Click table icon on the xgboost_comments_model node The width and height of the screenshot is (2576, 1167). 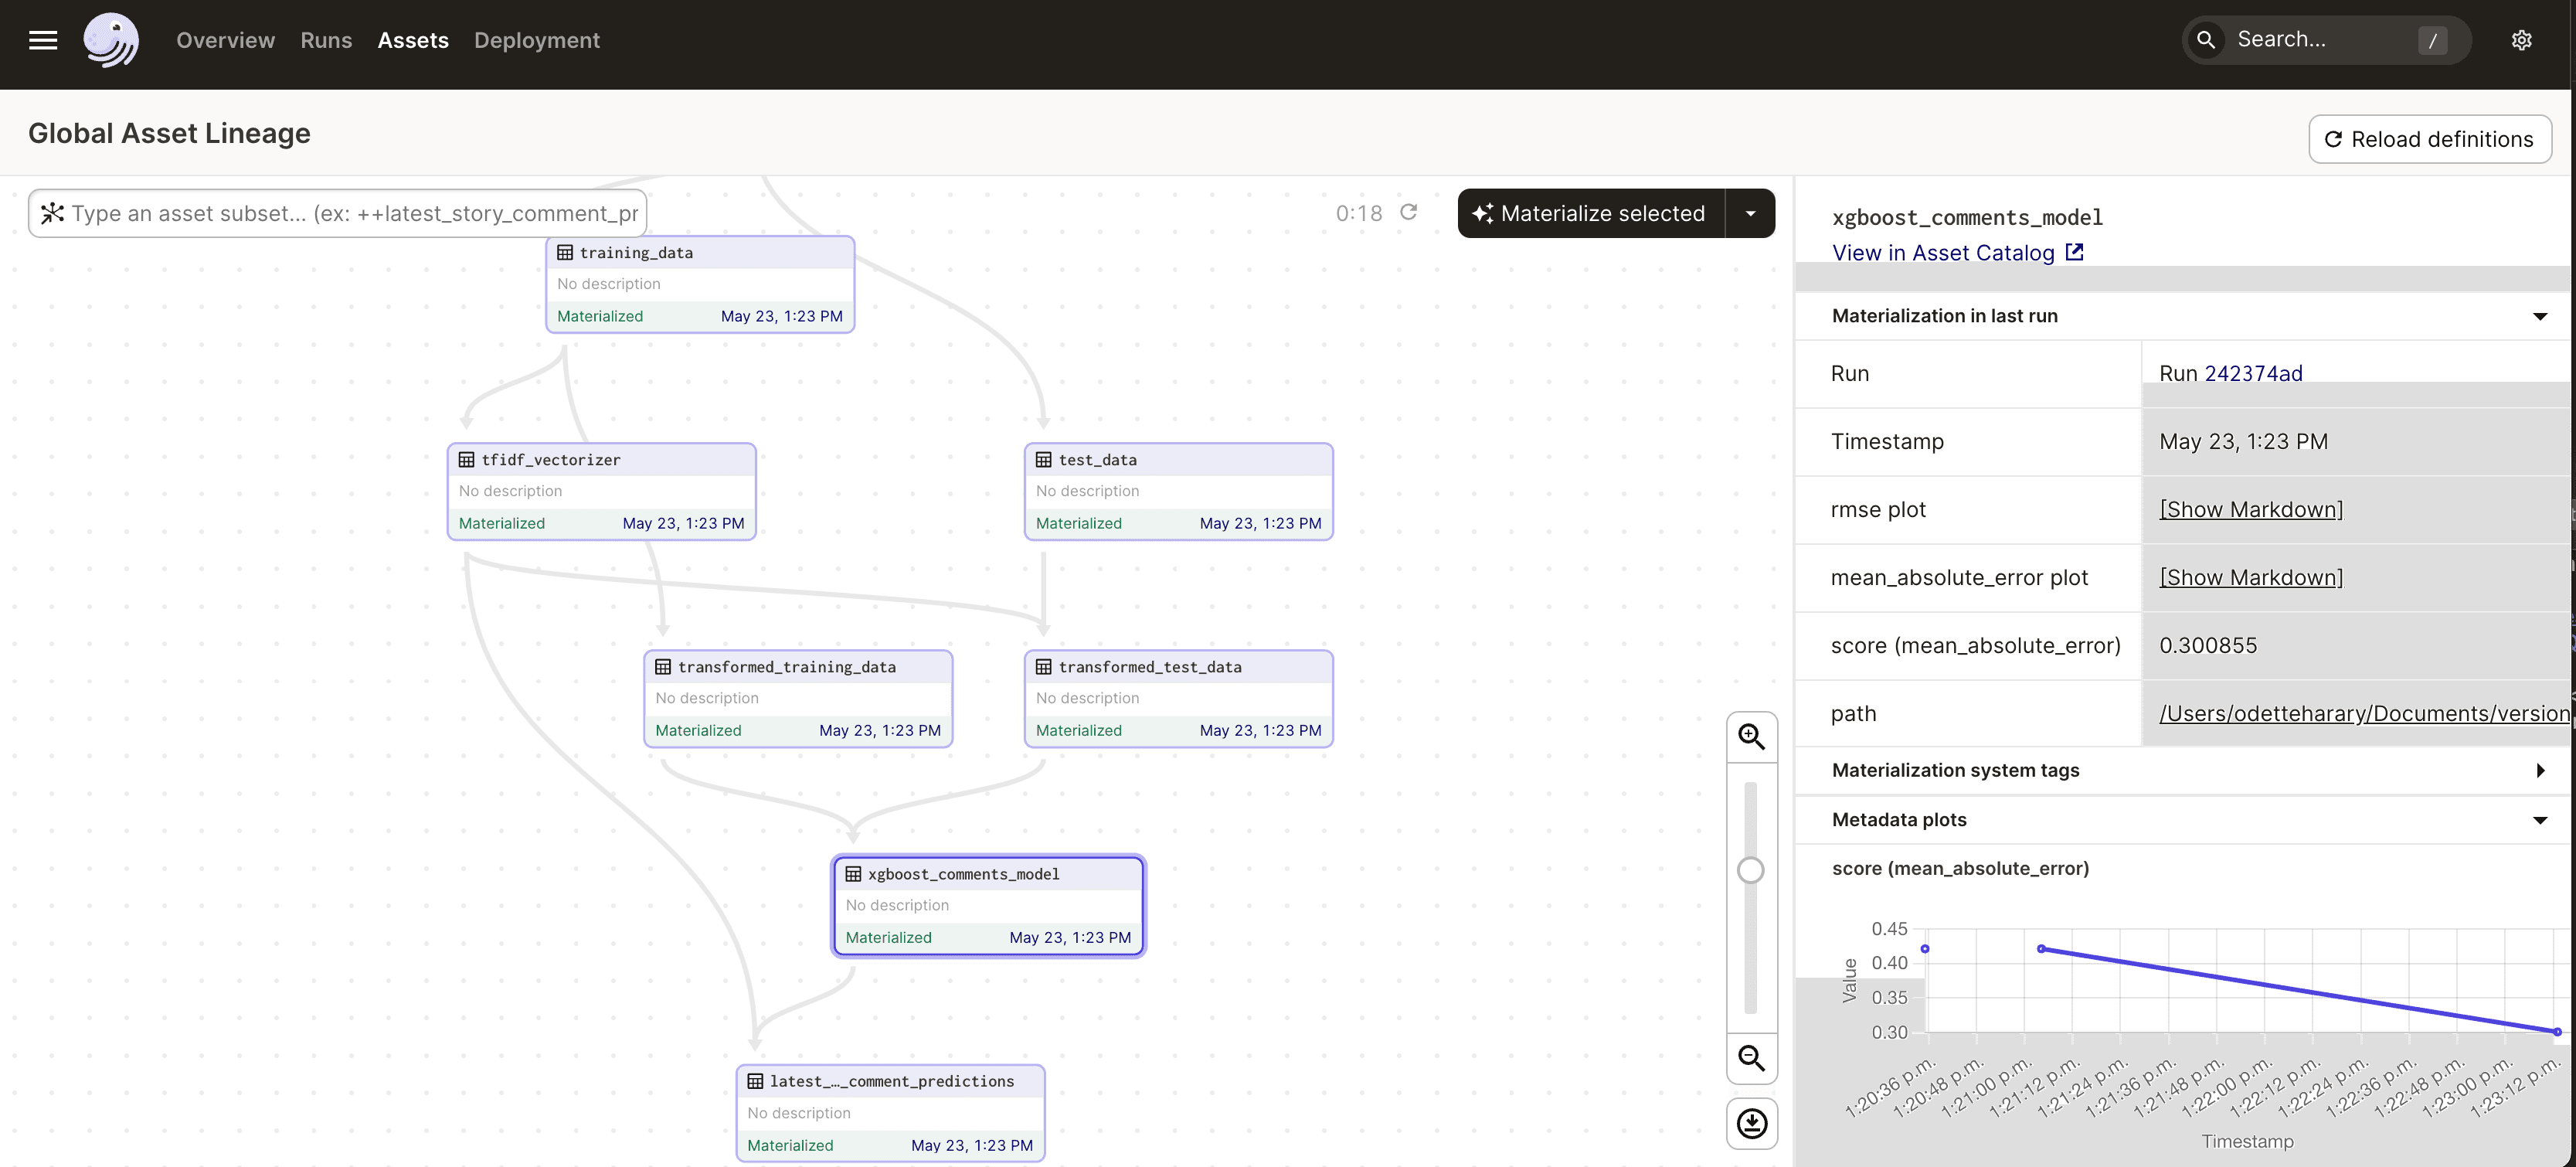point(853,874)
